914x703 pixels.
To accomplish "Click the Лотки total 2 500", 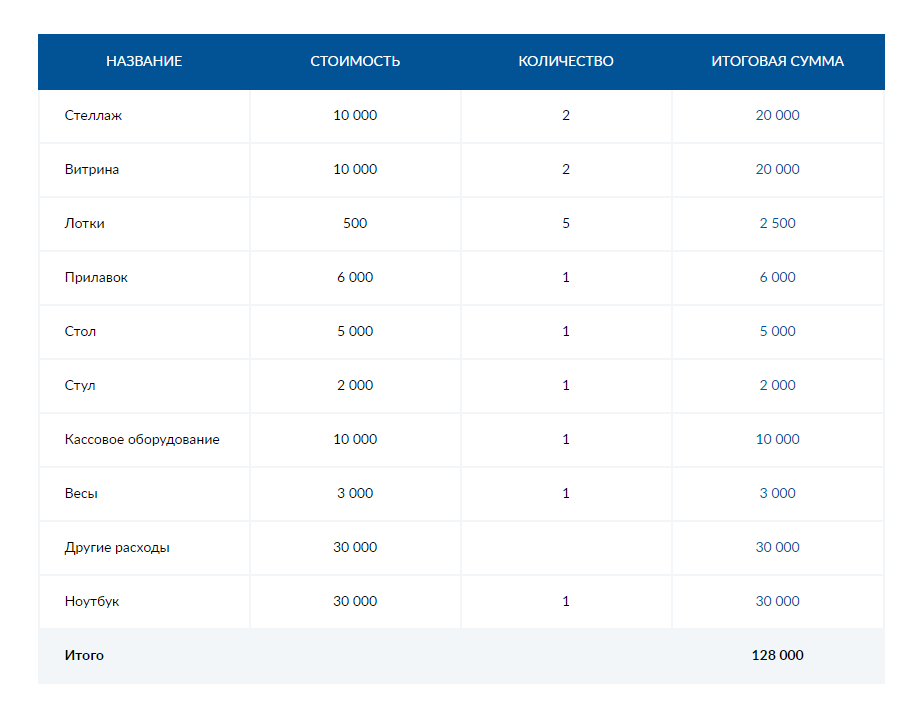I will pos(778,223).
